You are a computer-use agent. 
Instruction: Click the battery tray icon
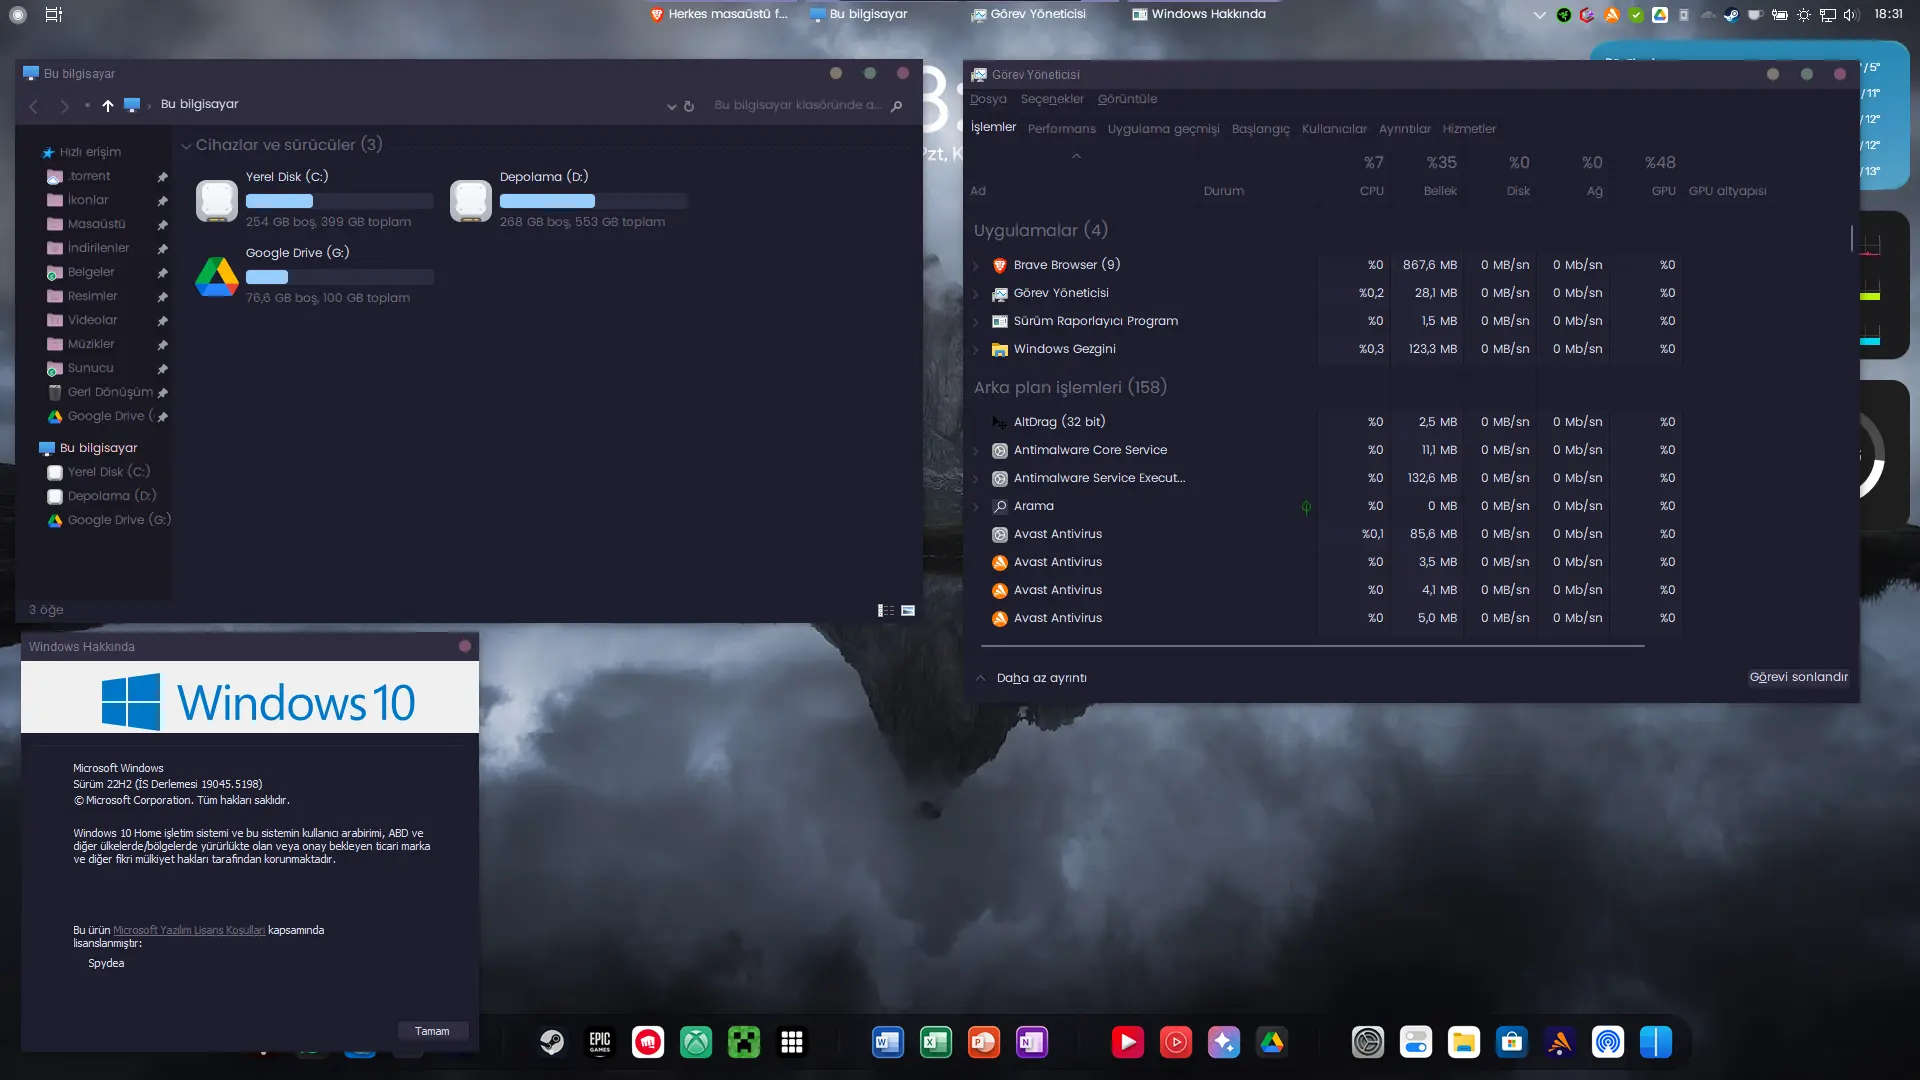(1780, 15)
